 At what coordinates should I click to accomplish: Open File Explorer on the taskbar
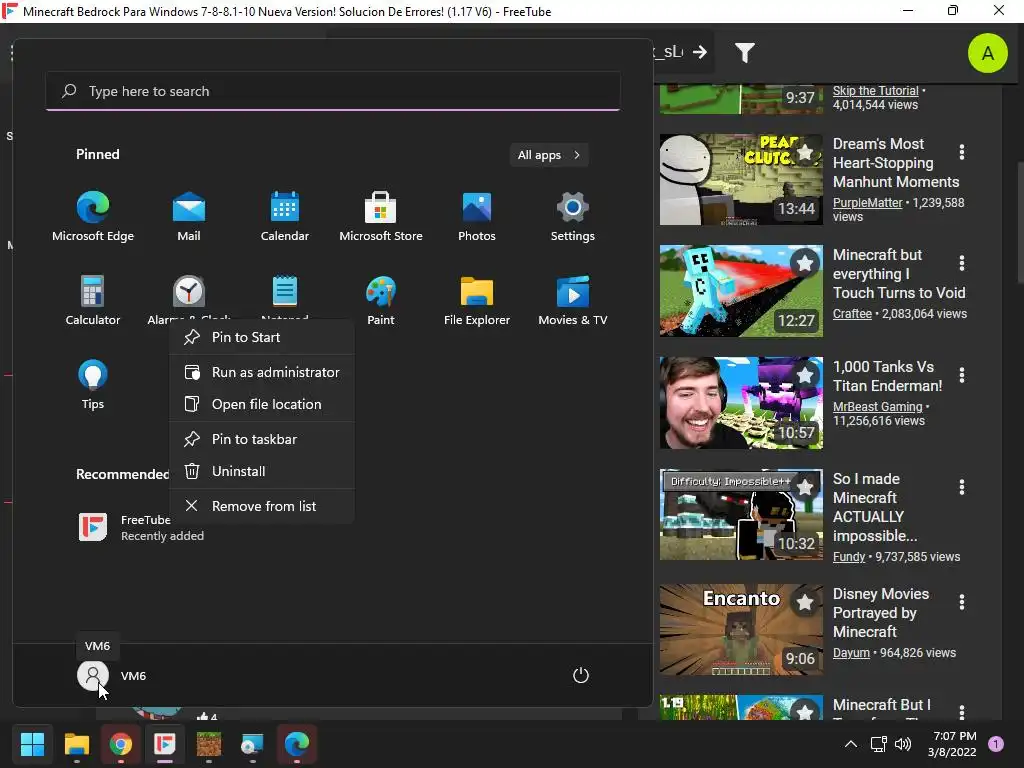point(76,744)
